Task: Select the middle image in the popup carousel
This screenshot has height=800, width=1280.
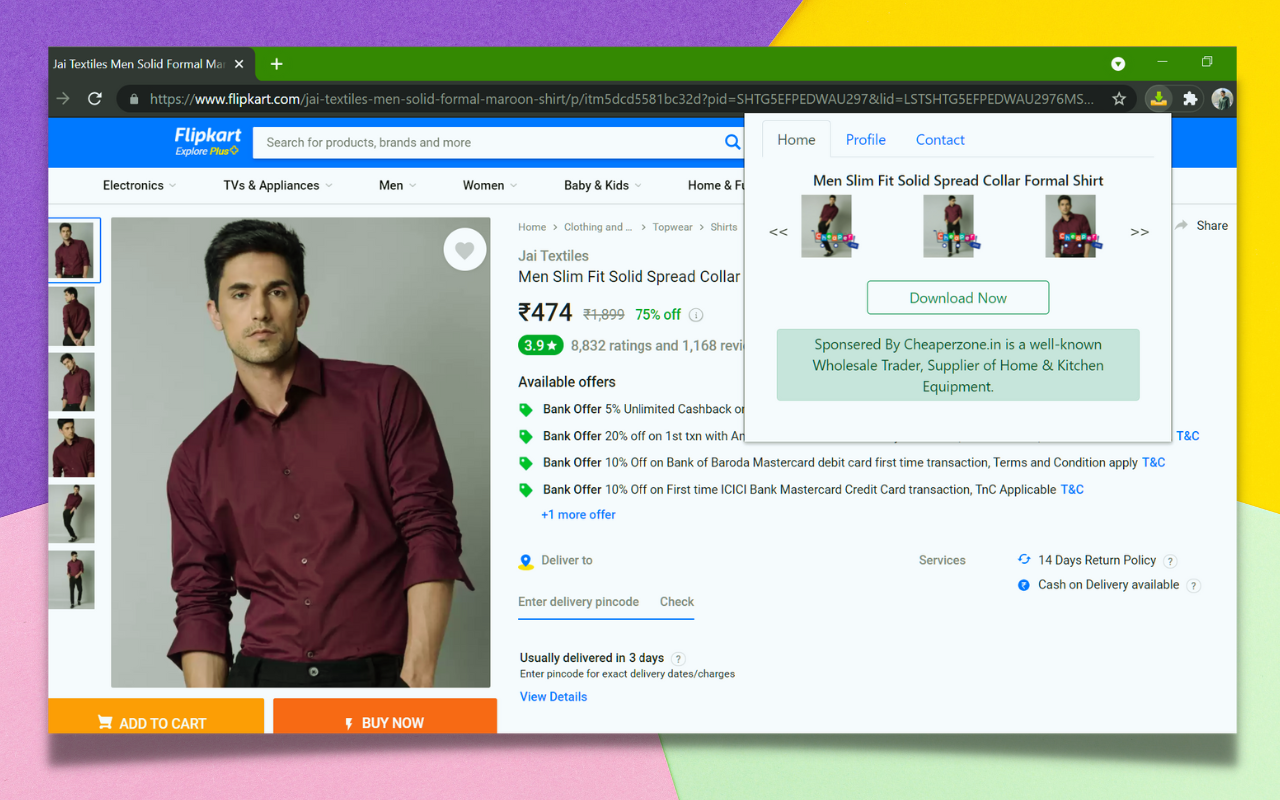Action: coord(948,226)
